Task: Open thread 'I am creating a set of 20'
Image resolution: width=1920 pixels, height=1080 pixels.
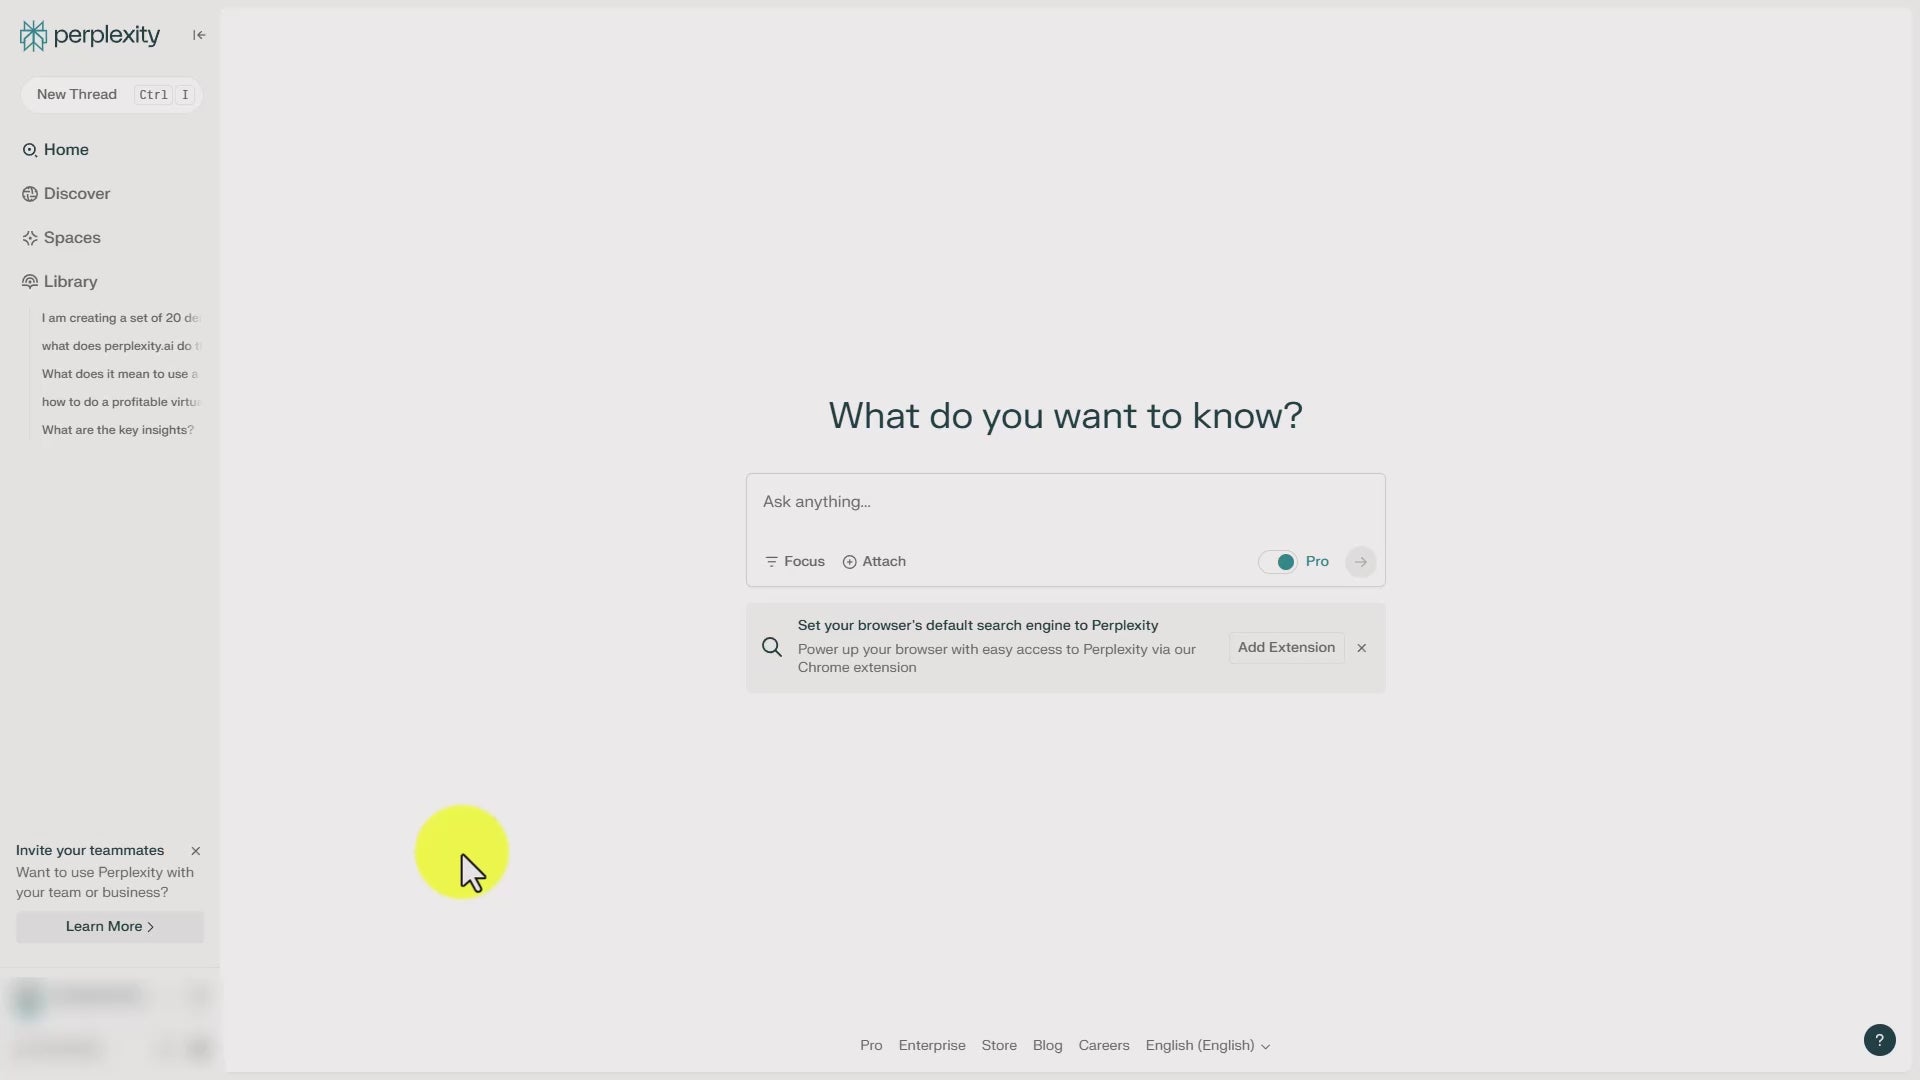Action: [121, 318]
